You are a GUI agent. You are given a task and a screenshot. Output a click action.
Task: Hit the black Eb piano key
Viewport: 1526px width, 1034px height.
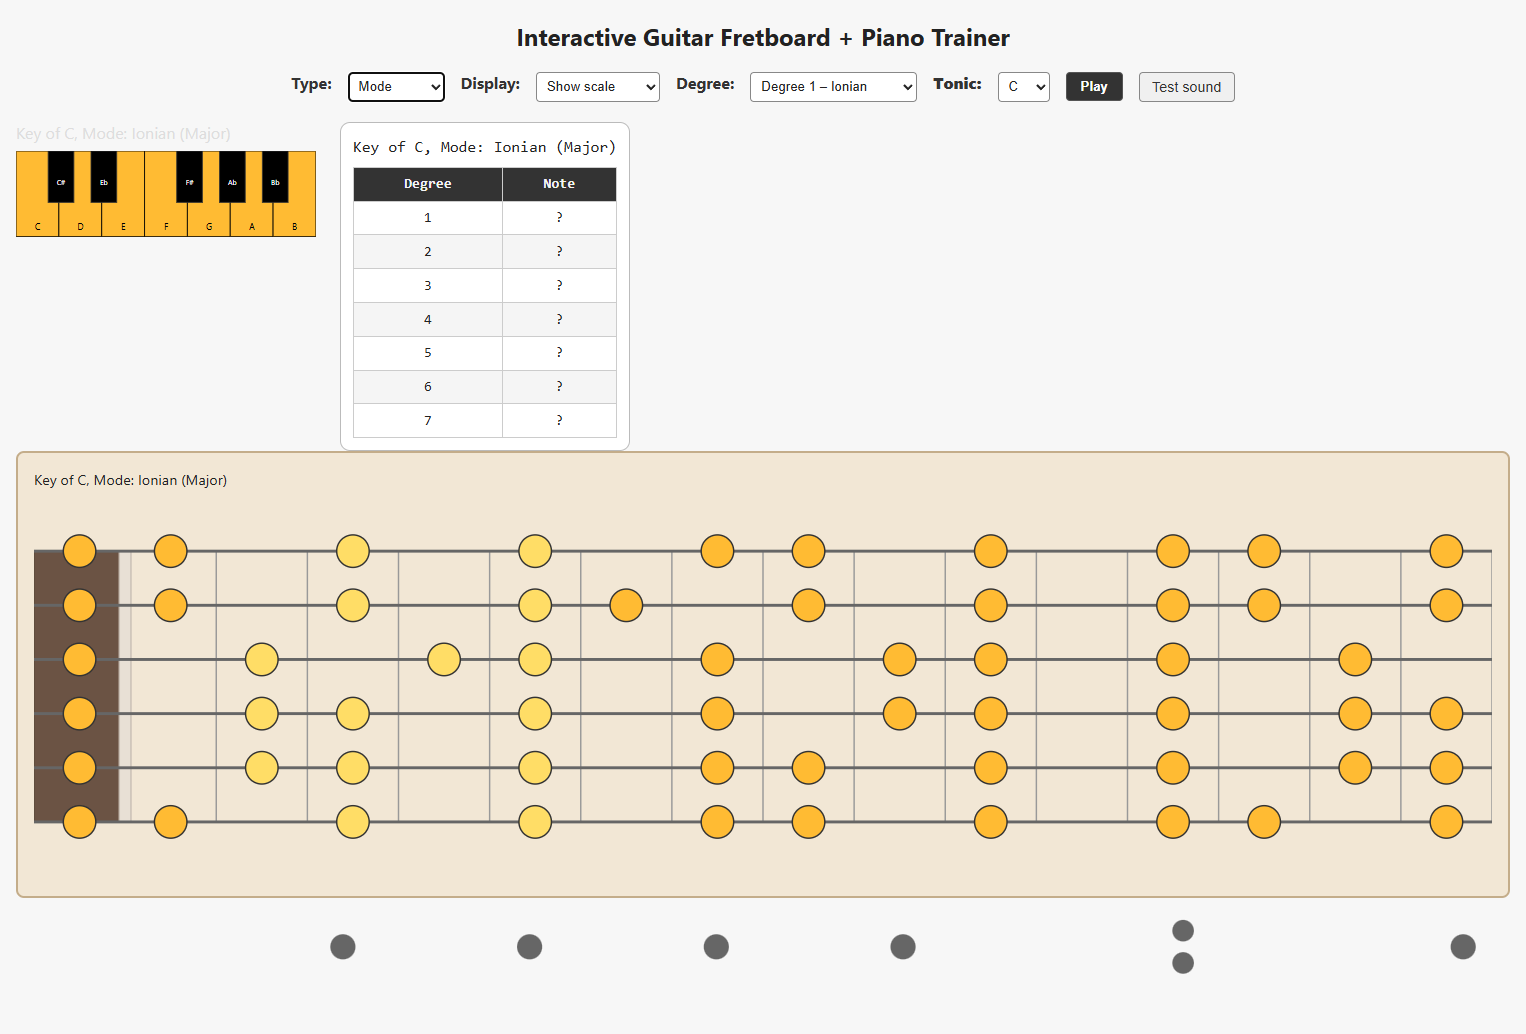point(104,177)
